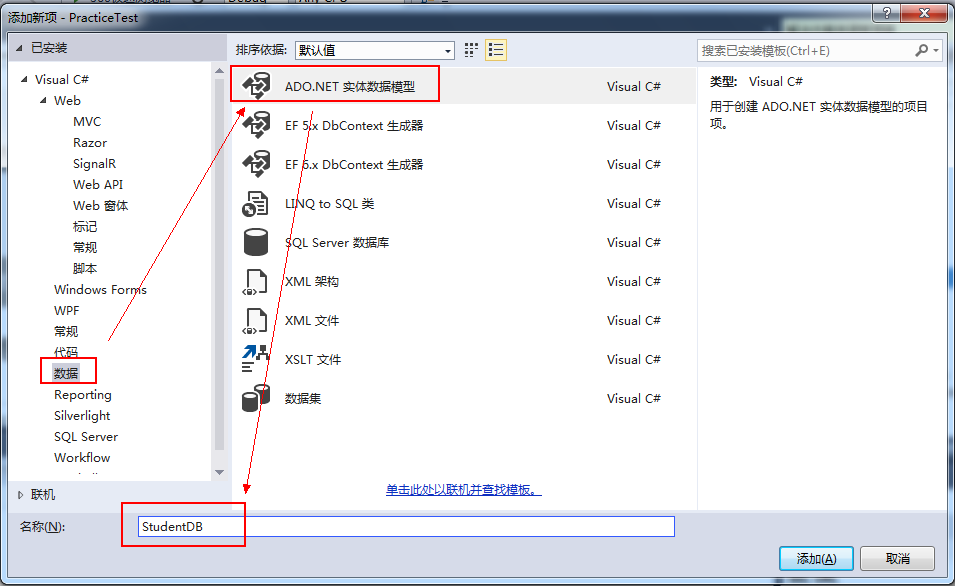Select 标记 under Web
Screen dimensions: 955x586
pos(85,227)
